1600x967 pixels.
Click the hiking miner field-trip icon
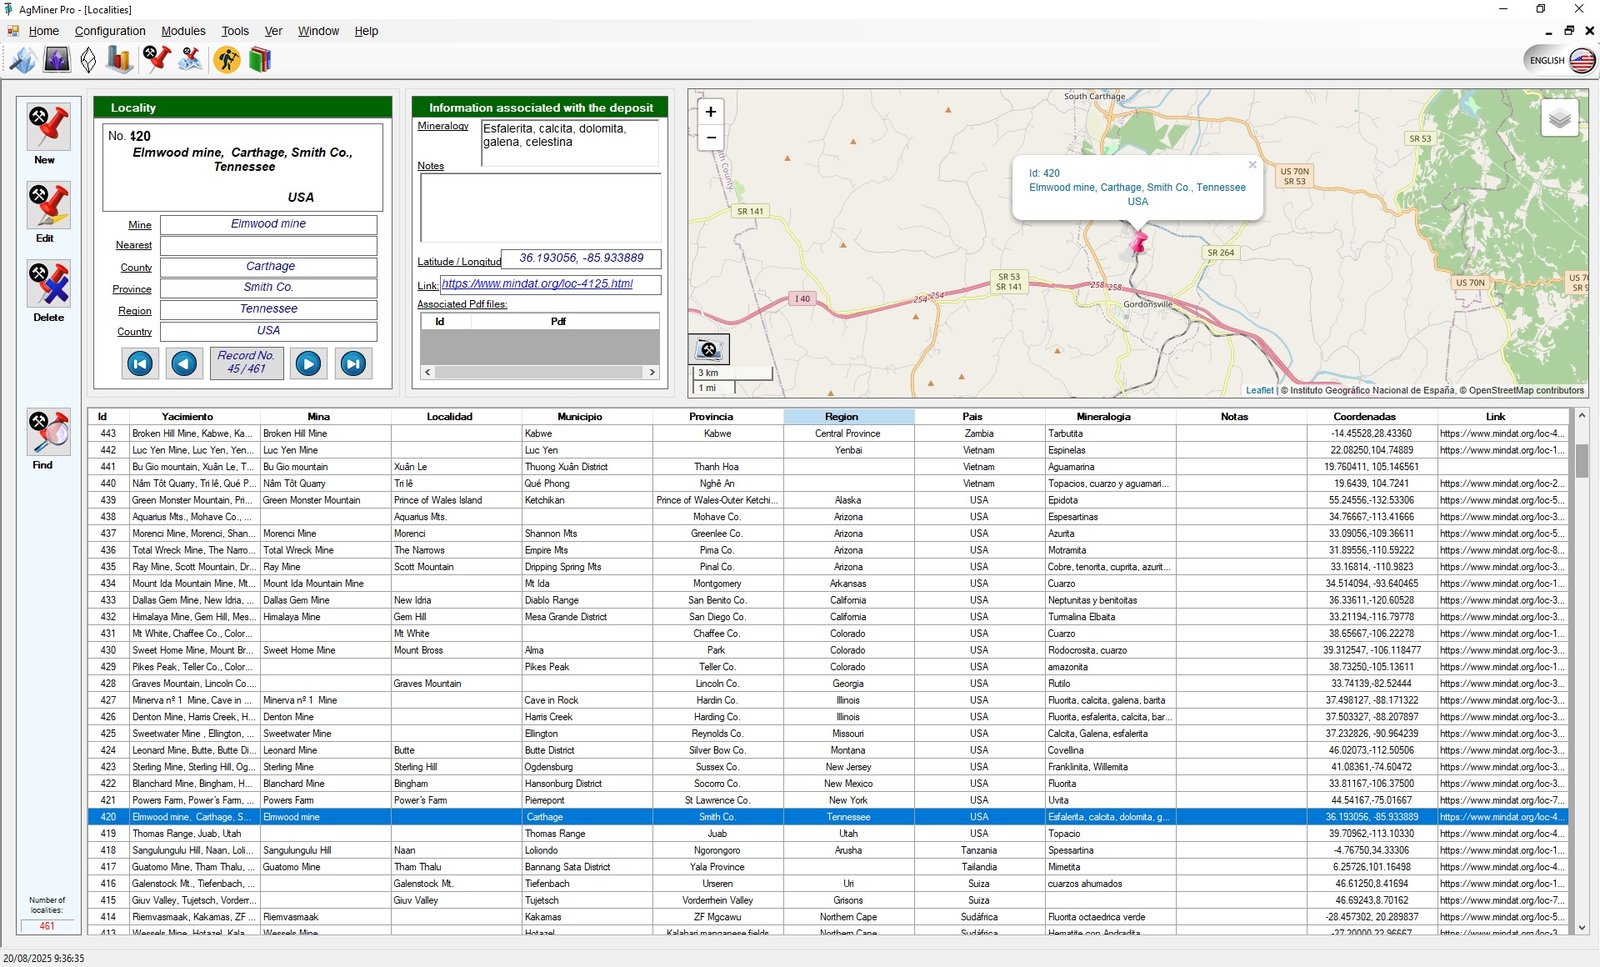click(227, 60)
